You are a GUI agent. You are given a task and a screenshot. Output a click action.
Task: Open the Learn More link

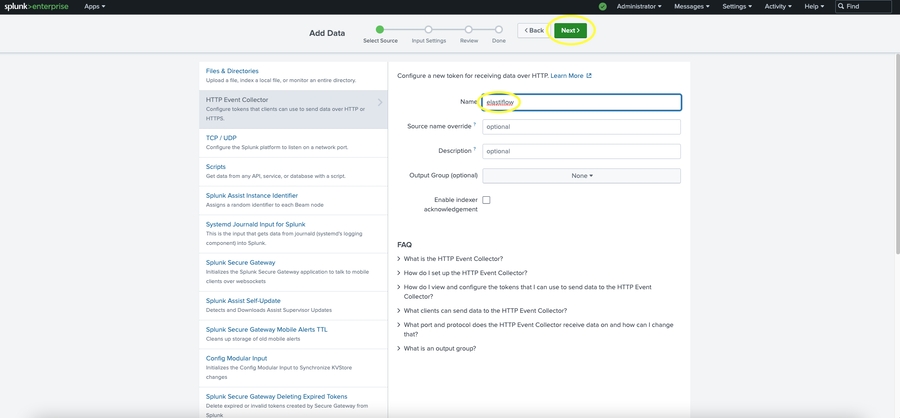(570, 75)
